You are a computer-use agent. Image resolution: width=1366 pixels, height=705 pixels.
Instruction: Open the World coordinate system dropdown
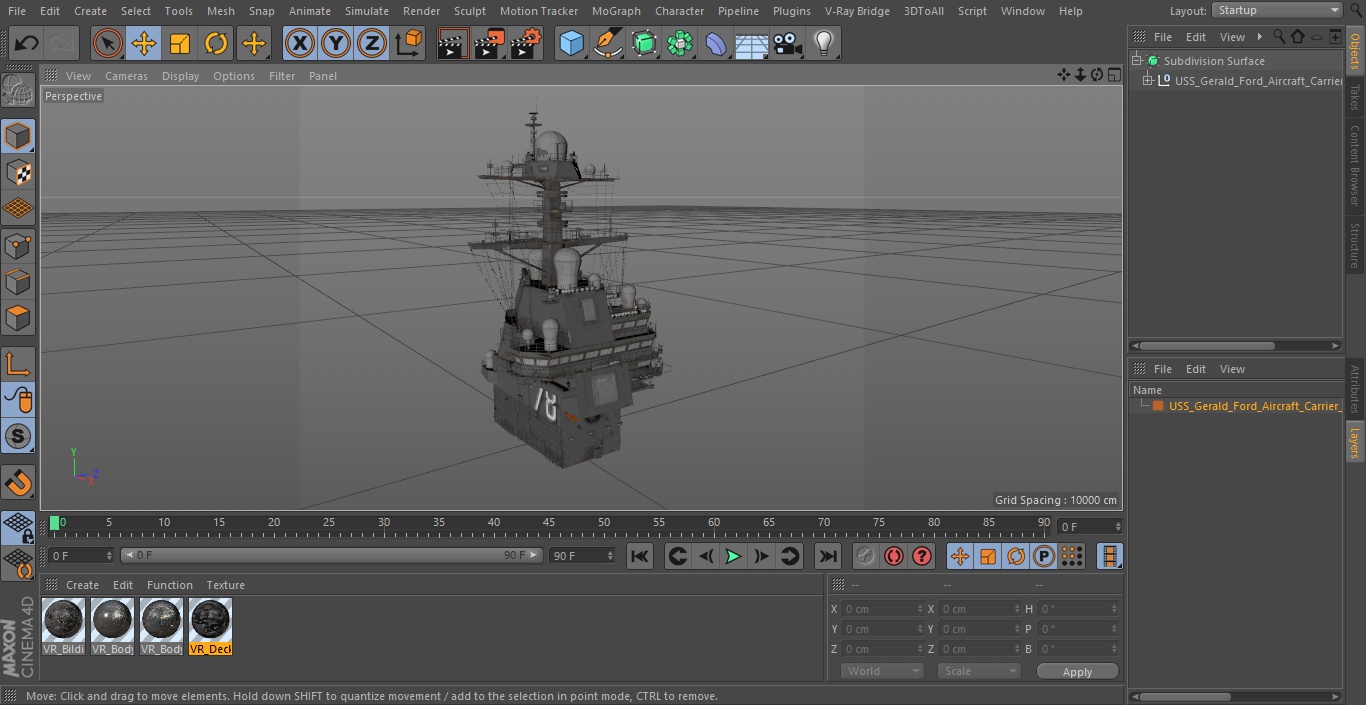tap(882, 671)
